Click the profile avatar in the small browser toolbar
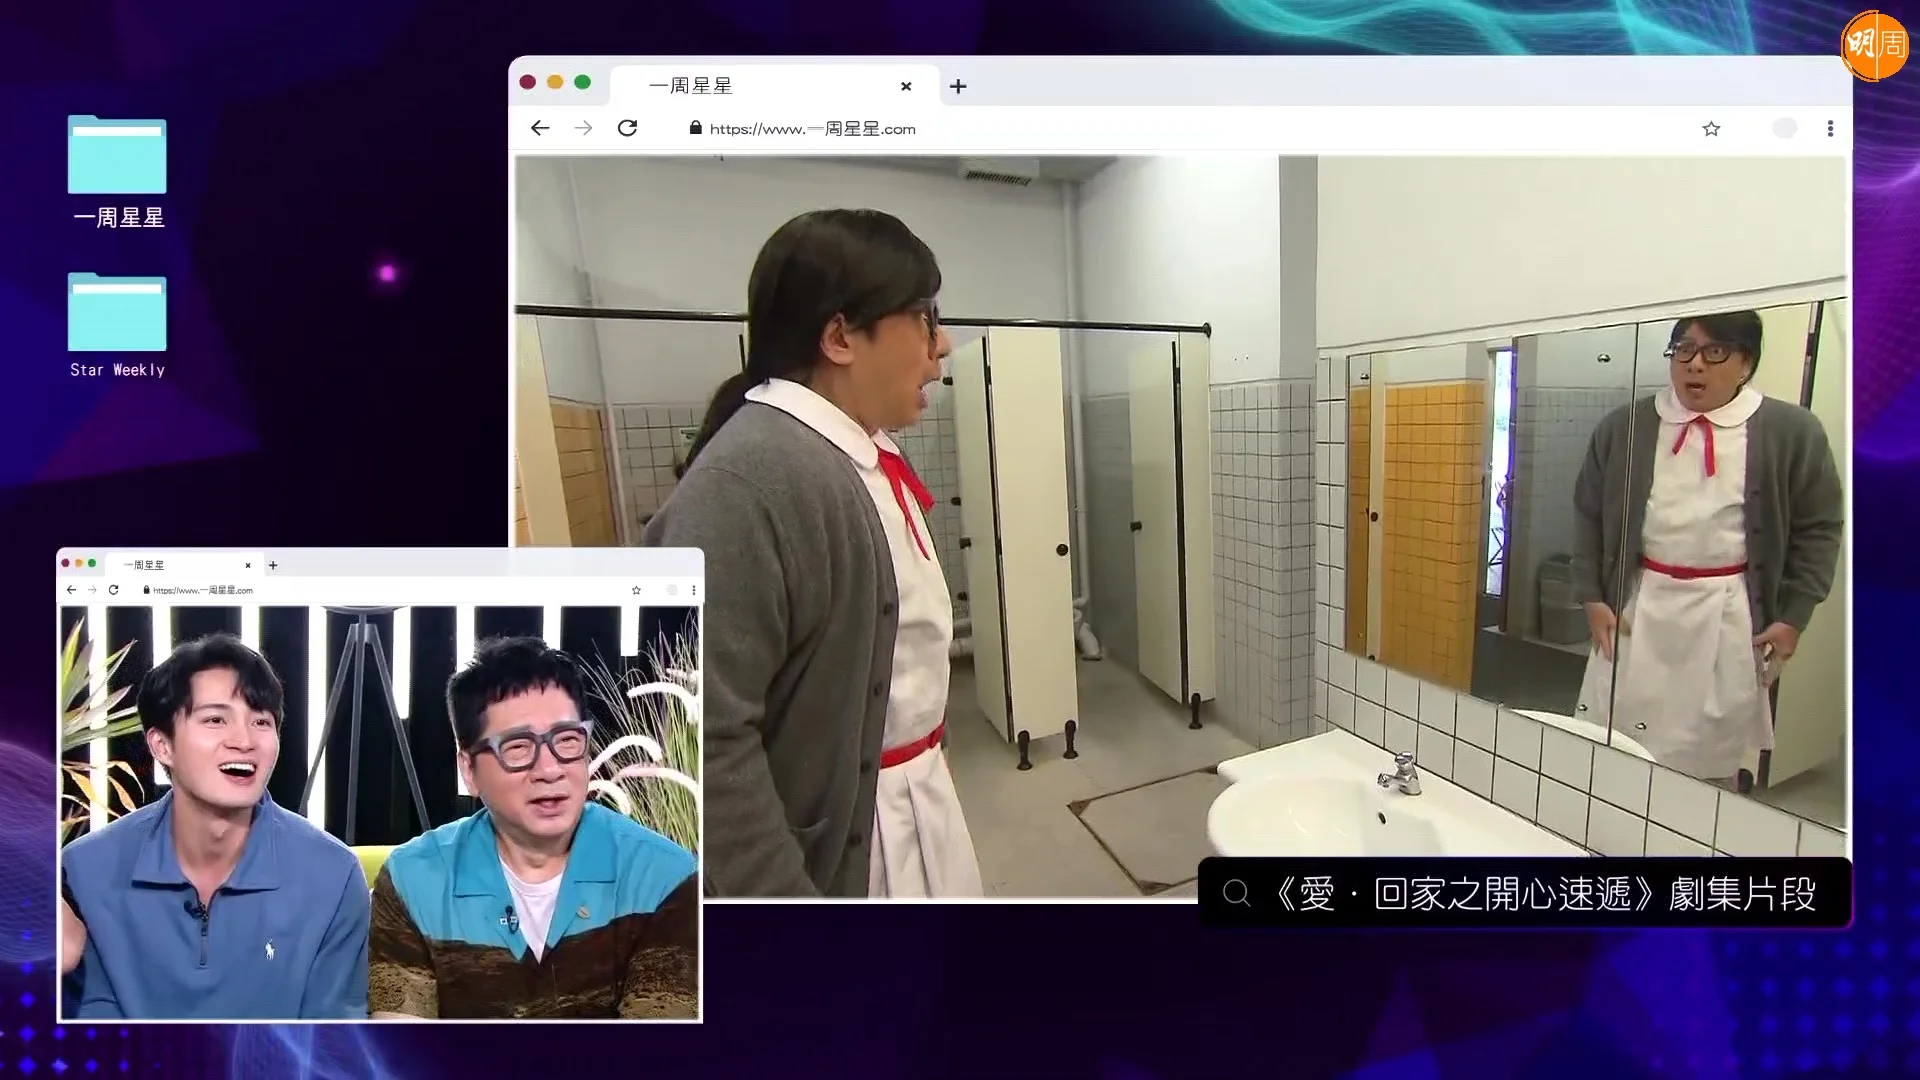Image resolution: width=1920 pixels, height=1080 pixels. (672, 590)
